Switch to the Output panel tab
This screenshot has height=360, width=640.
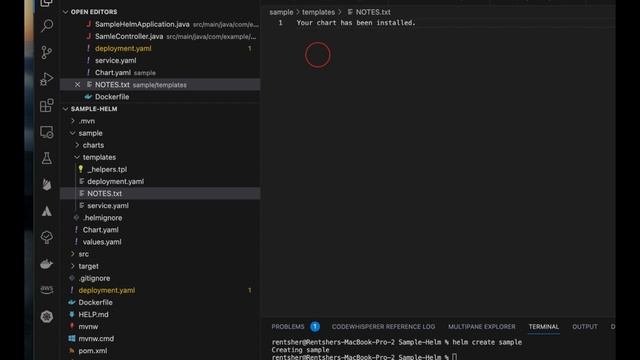click(584, 327)
